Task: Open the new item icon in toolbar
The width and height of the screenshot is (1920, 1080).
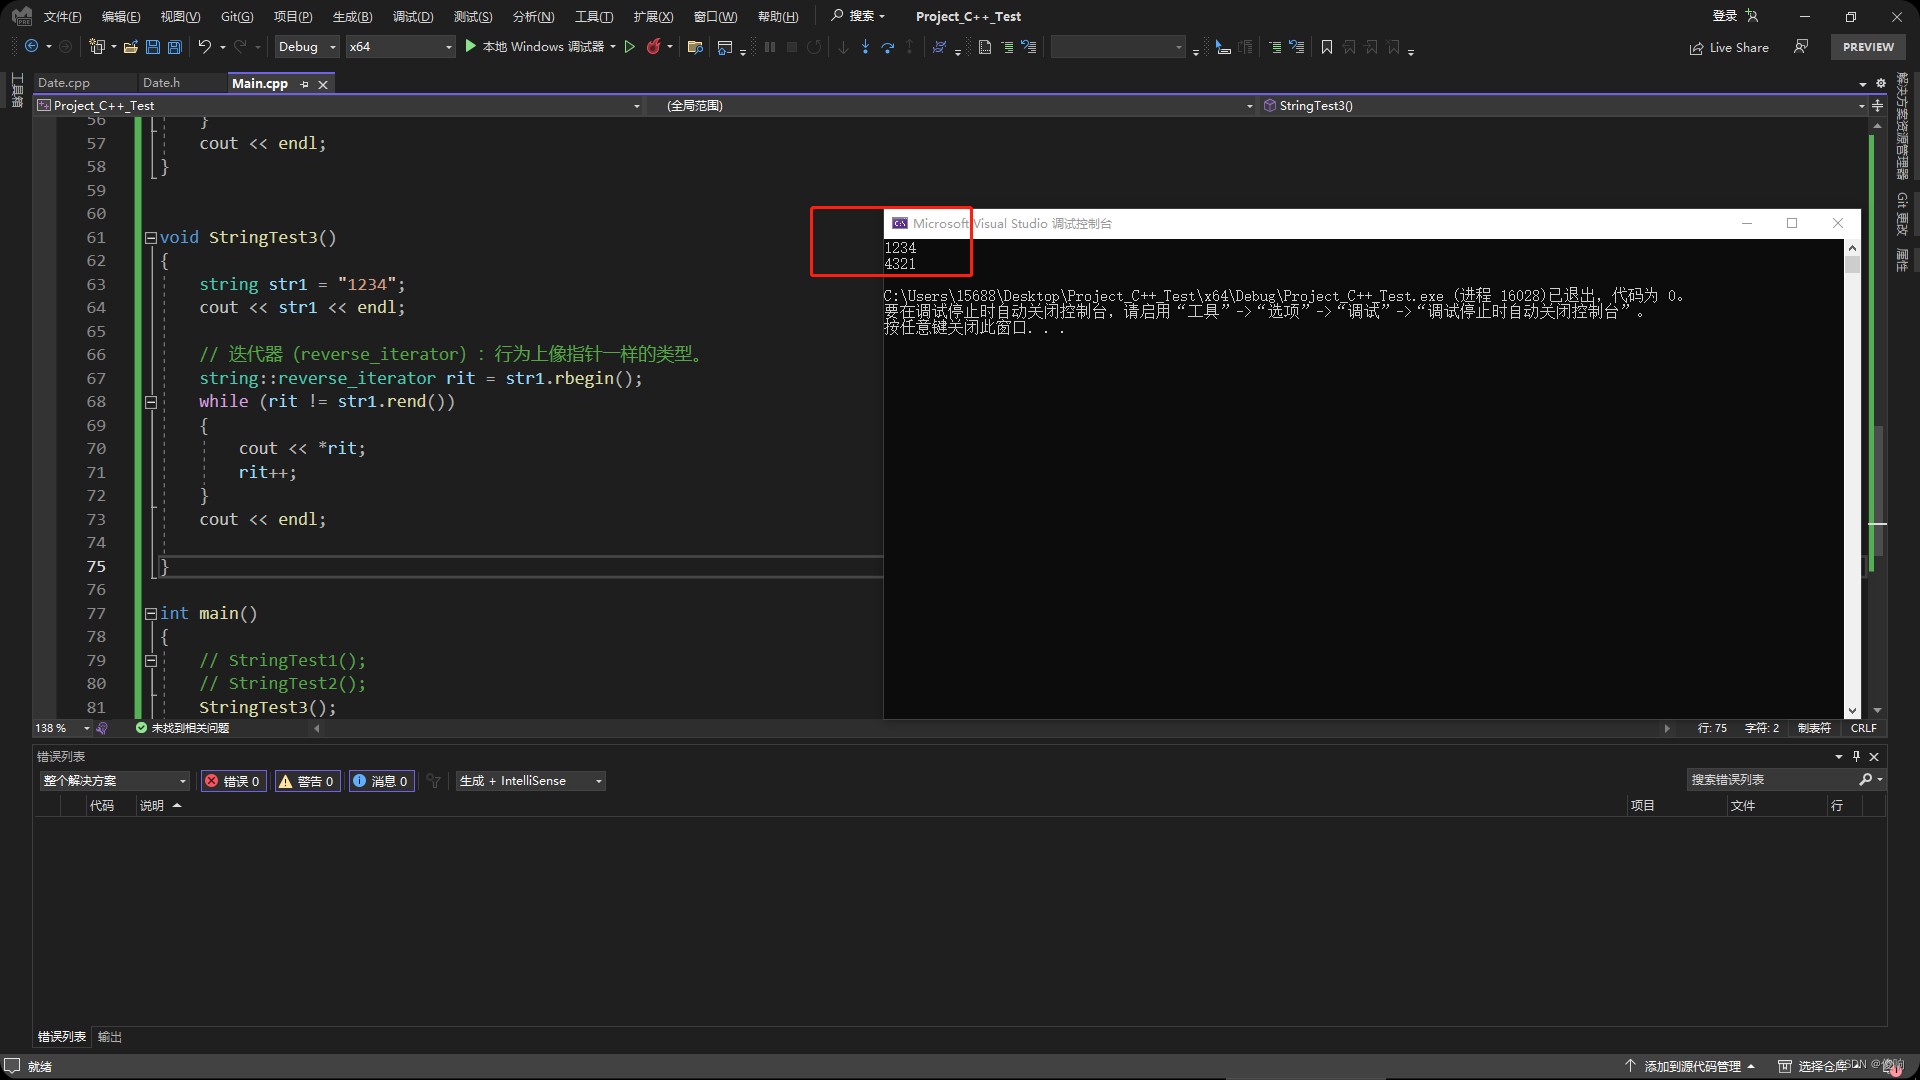Action: [97, 47]
